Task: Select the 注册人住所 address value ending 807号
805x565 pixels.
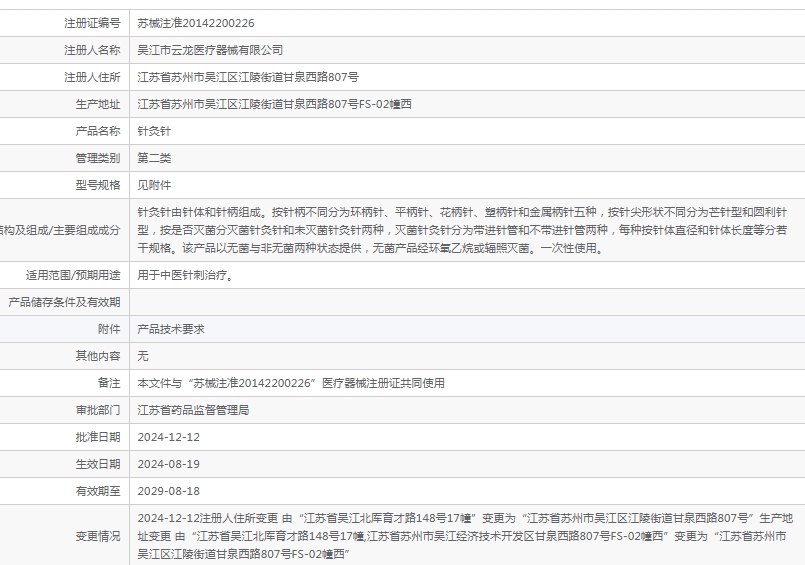Action: point(248,77)
